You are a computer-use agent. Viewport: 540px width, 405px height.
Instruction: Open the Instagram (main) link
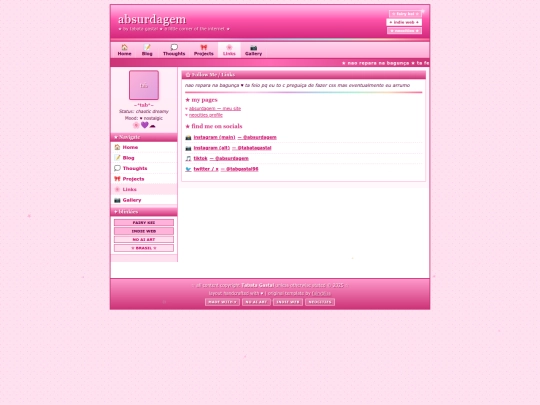[x=214, y=137]
